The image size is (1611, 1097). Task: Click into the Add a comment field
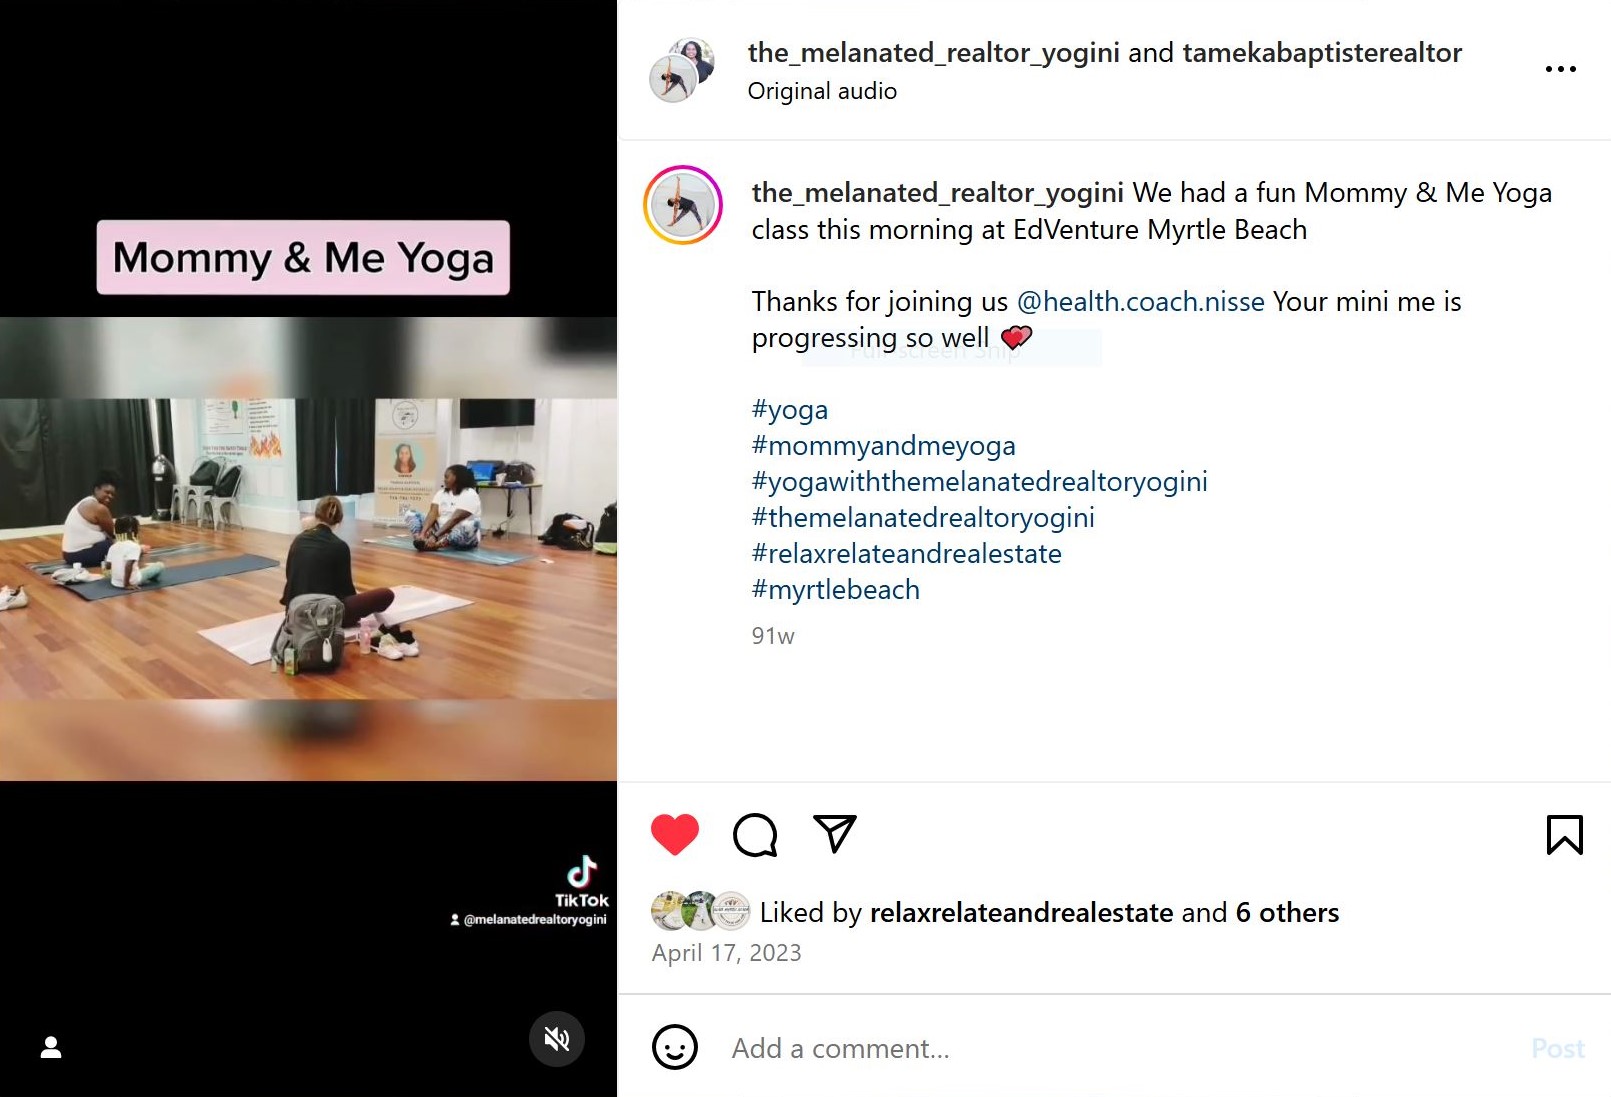tap(1120, 1048)
